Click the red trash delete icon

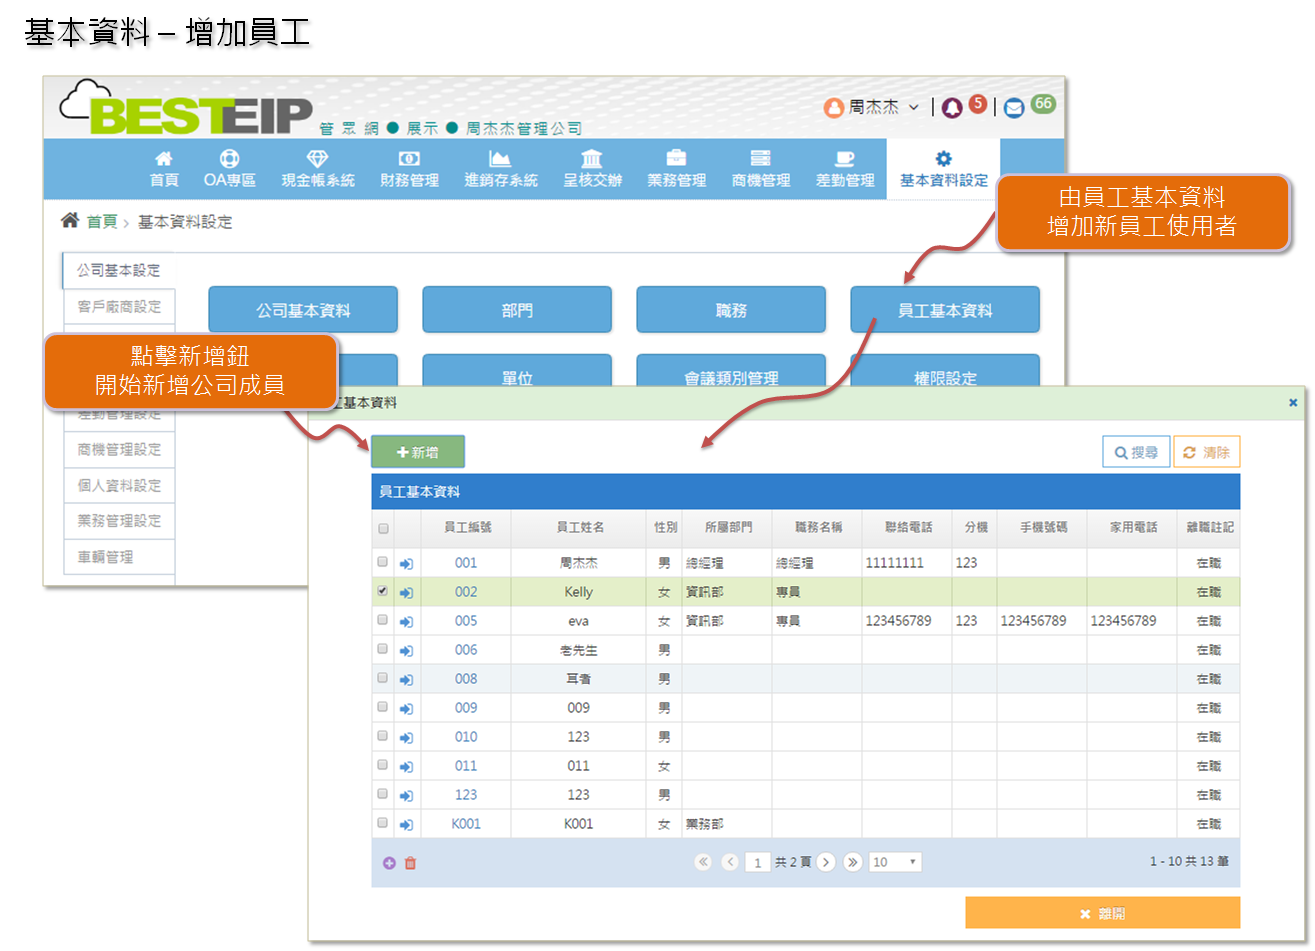(410, 863)
